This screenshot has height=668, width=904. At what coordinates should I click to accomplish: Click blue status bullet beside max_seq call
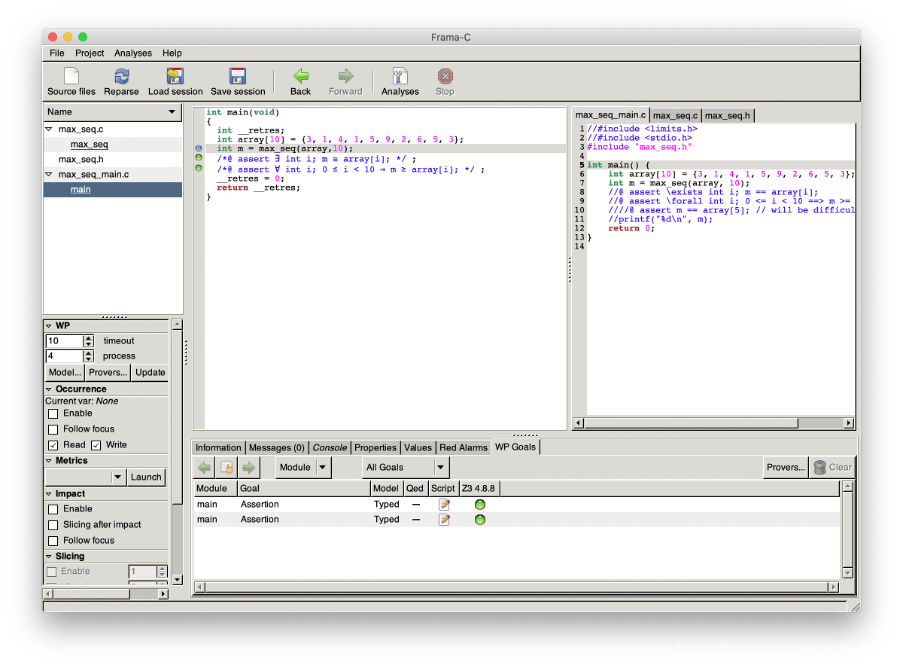tap(199, 149)
